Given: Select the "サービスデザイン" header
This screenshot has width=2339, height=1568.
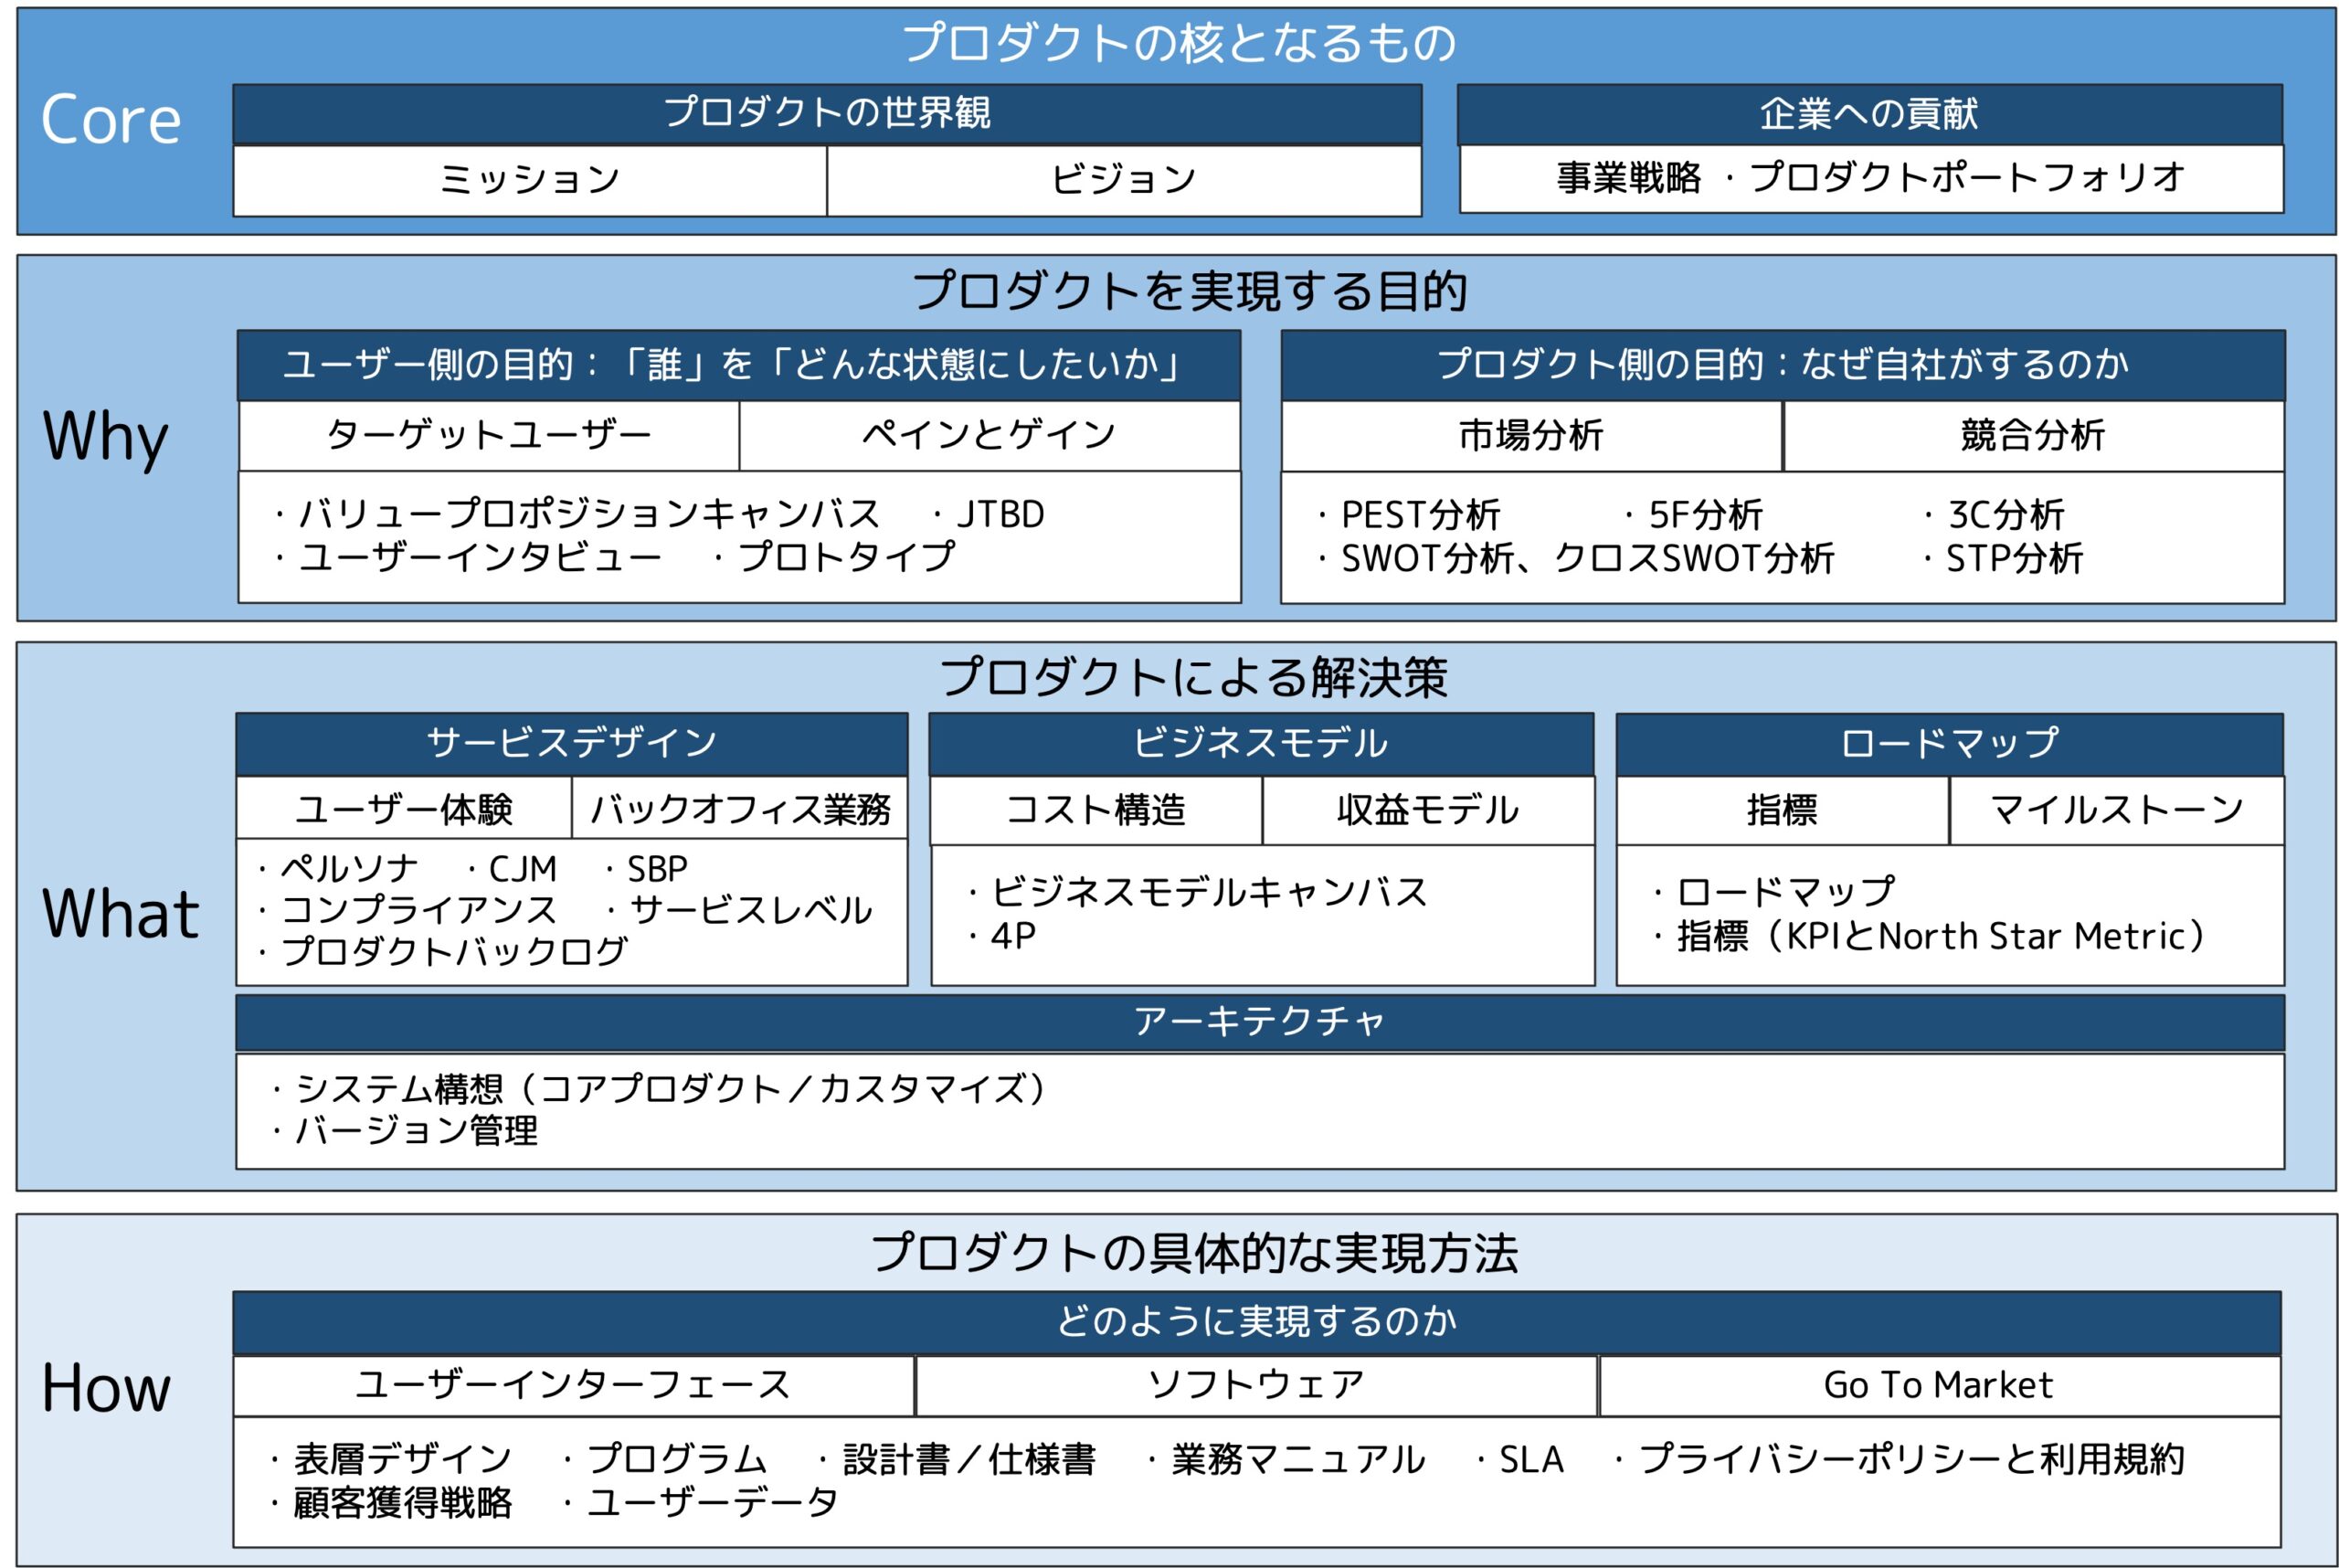Looking at the screenshot, I should (572, 743).
